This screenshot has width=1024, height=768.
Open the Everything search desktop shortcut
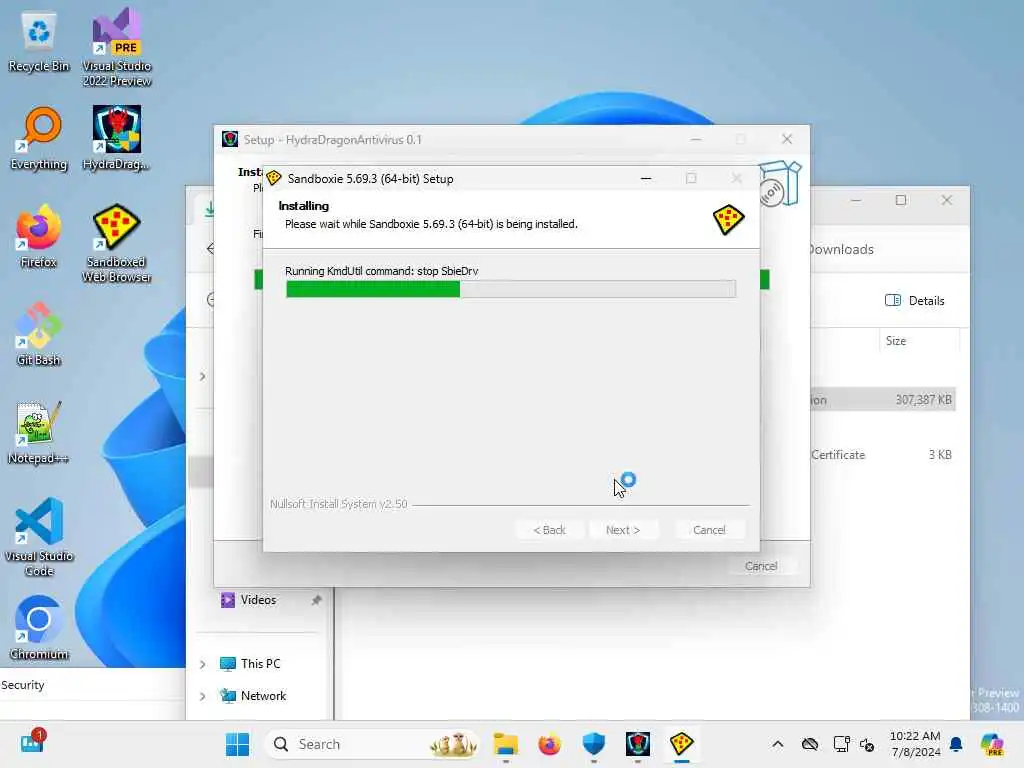[39, 139]
